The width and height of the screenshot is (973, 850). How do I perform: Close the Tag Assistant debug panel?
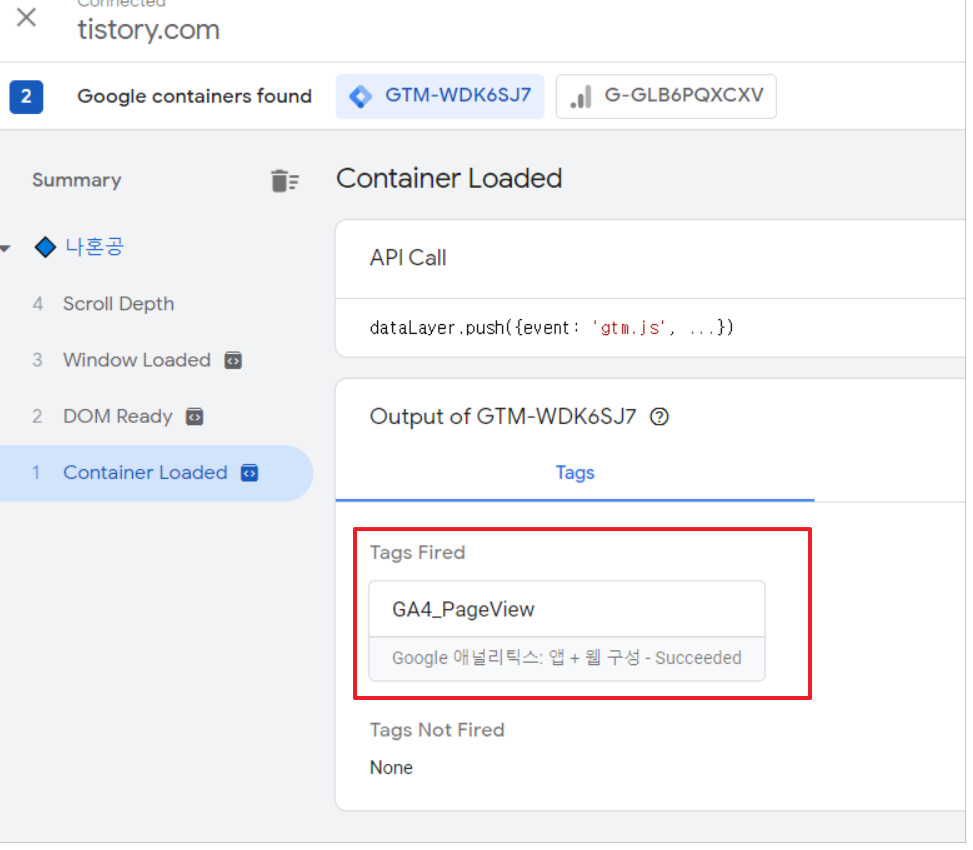(x=27, y=18)
